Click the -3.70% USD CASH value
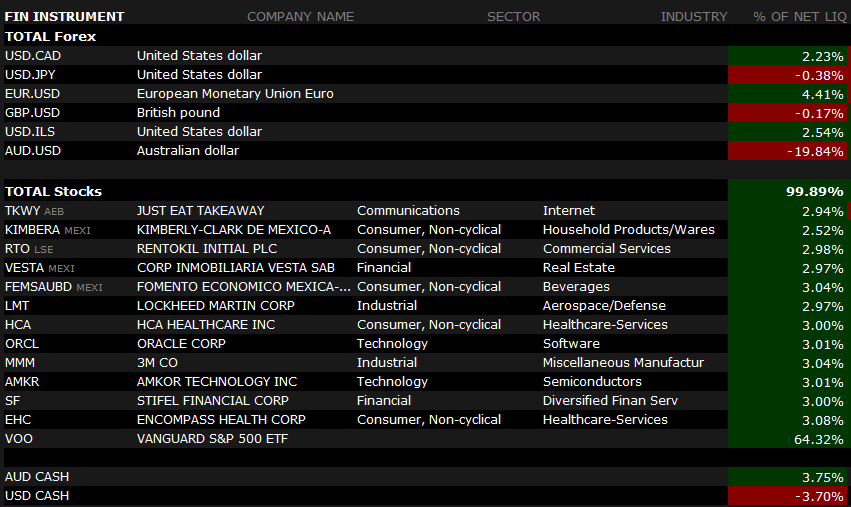The image size is (851, 507). pyautogui.click(x=819, y=496)
